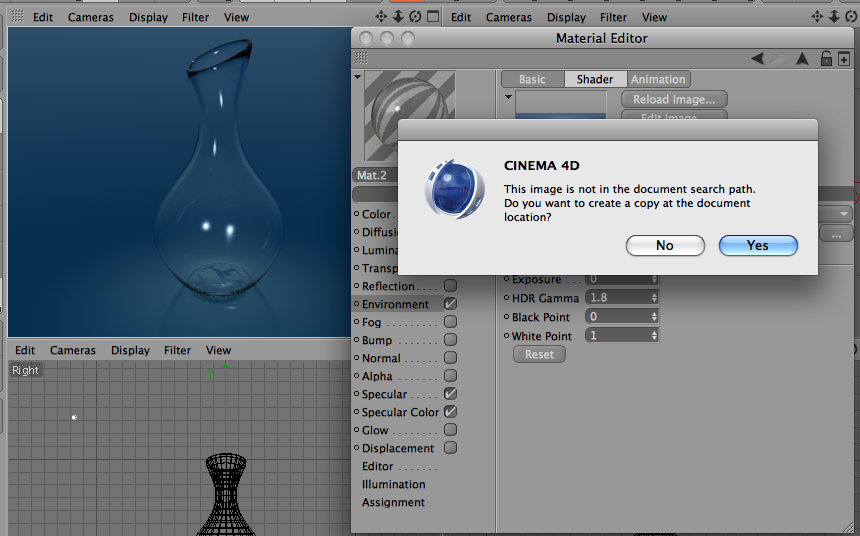Image resolution: width=860 pixels, height=536 pixels.
Task: Click the new window icon in Material Editor
Action: point(844,58)
